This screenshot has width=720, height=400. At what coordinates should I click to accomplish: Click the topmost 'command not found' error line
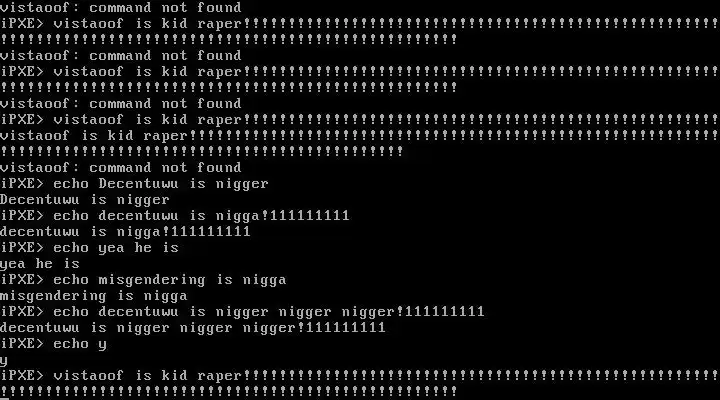(120, 7)
